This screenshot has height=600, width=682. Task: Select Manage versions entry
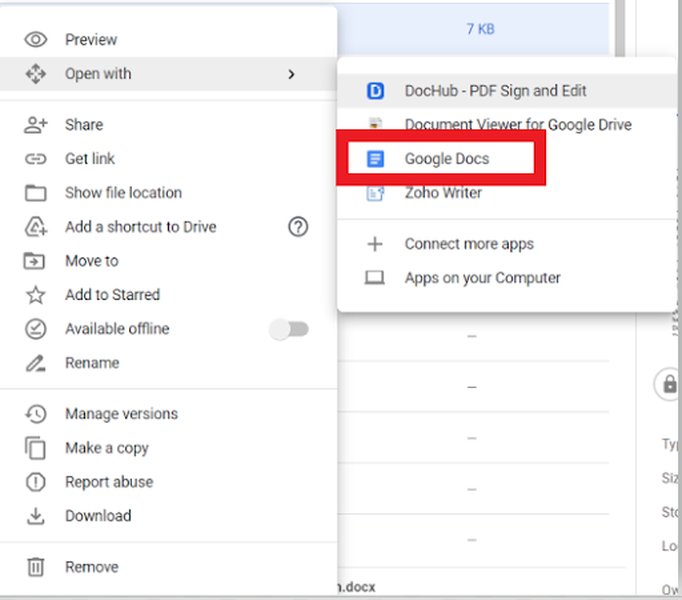point(168,414)
